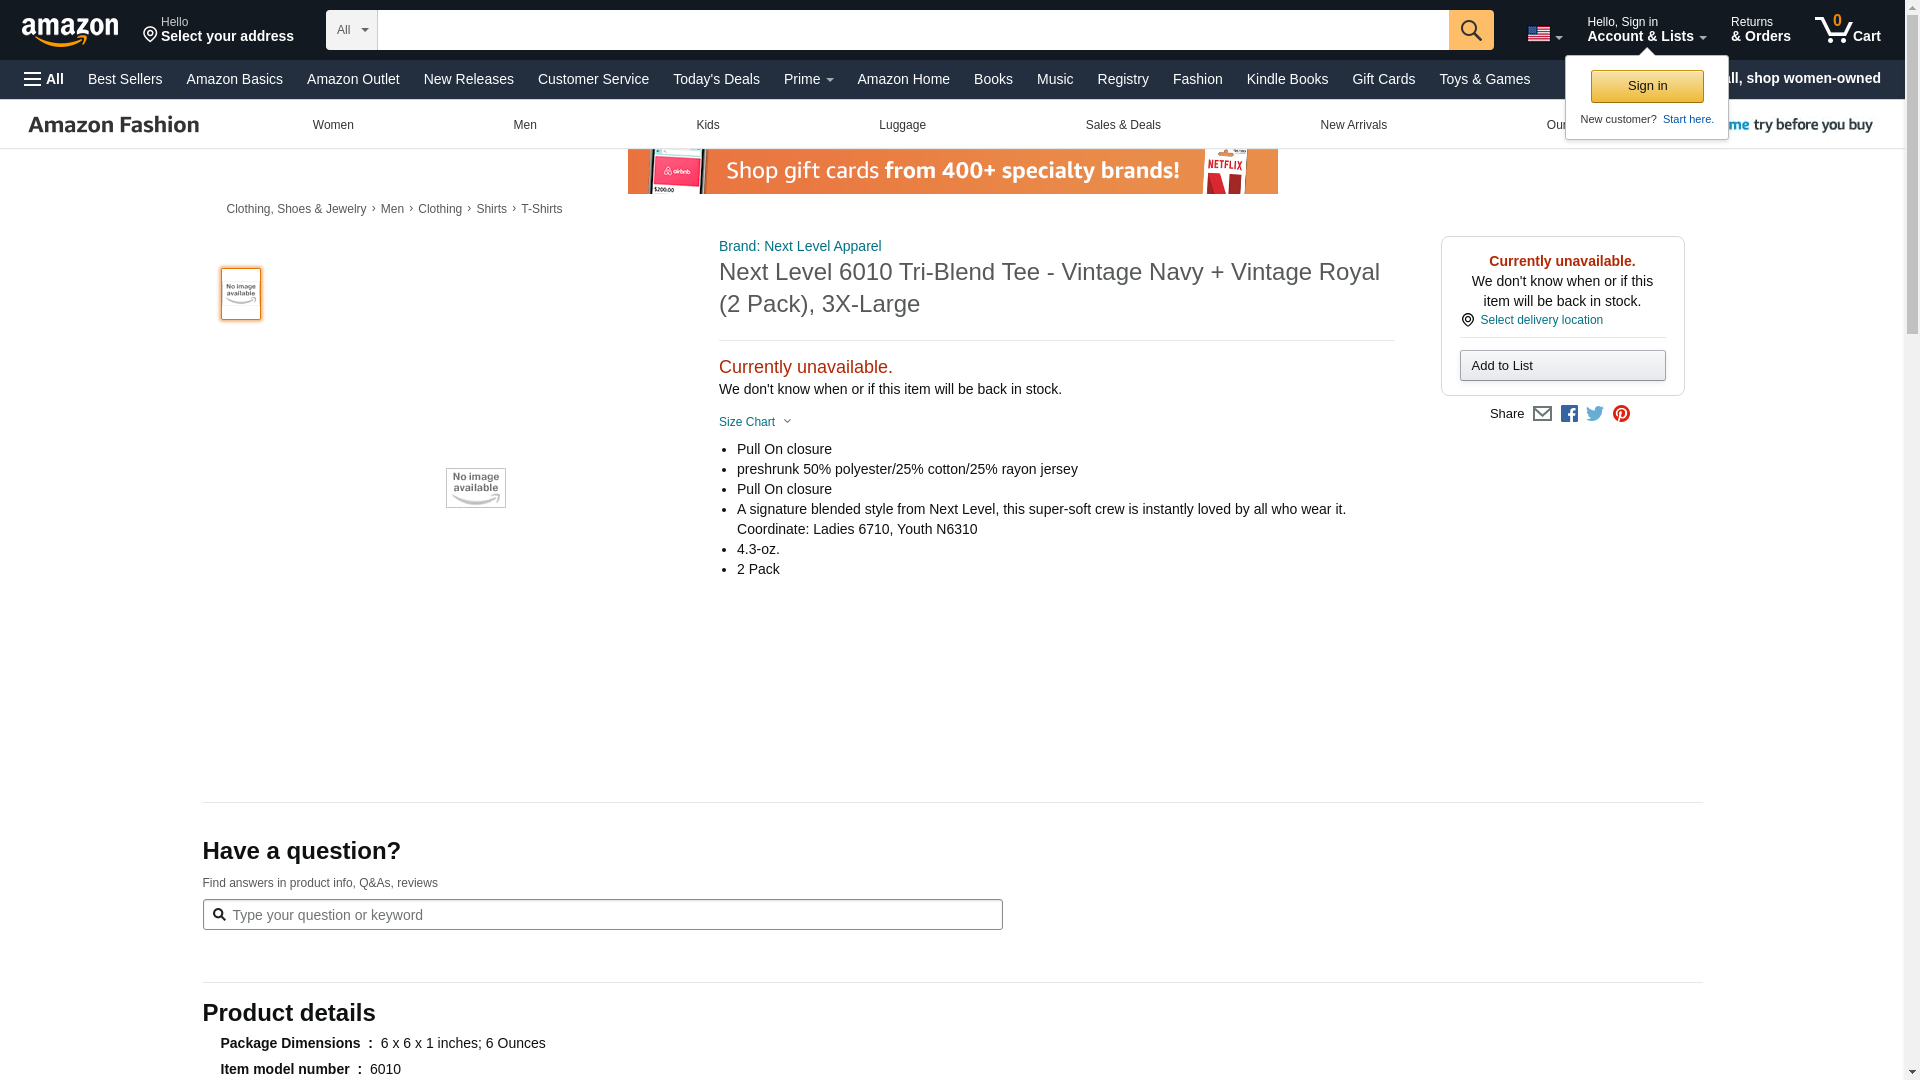Open the shopping cart icon
Viewport: 1920px width, 1080px height.
coord(1847,30)
